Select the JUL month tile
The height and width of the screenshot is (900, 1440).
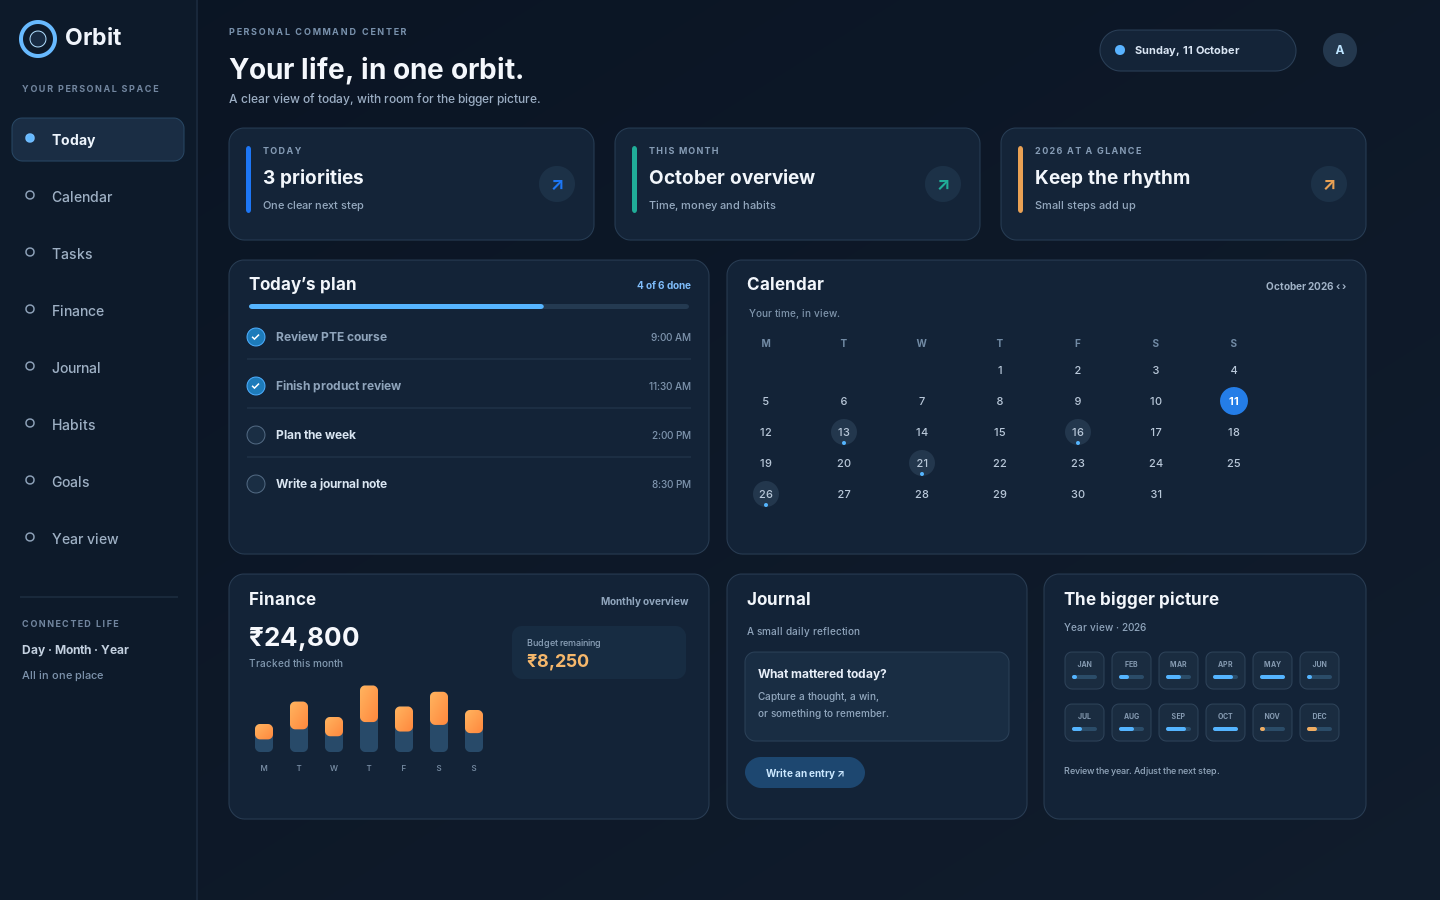[x=1085, y=722]
